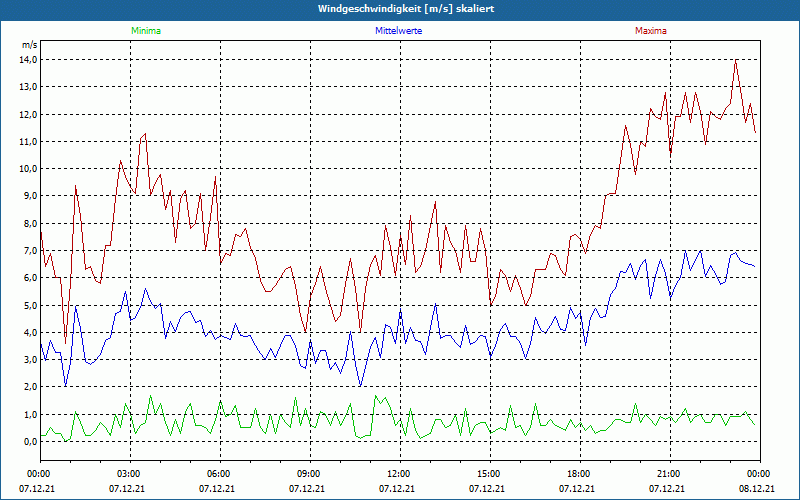Click the 21:00 time axis label
The image size is (800, 500).
coord(669,474)
